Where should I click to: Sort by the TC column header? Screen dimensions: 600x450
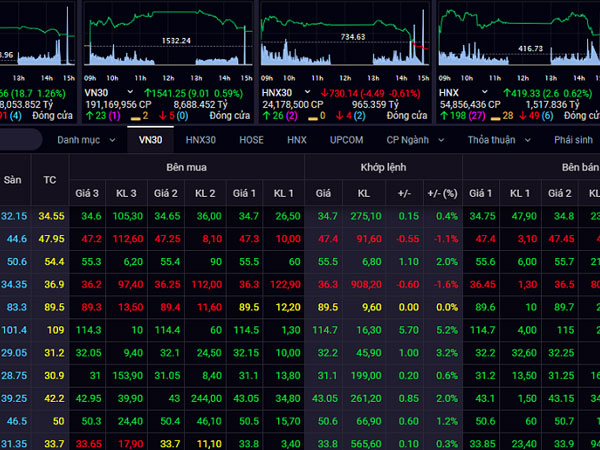50,180
